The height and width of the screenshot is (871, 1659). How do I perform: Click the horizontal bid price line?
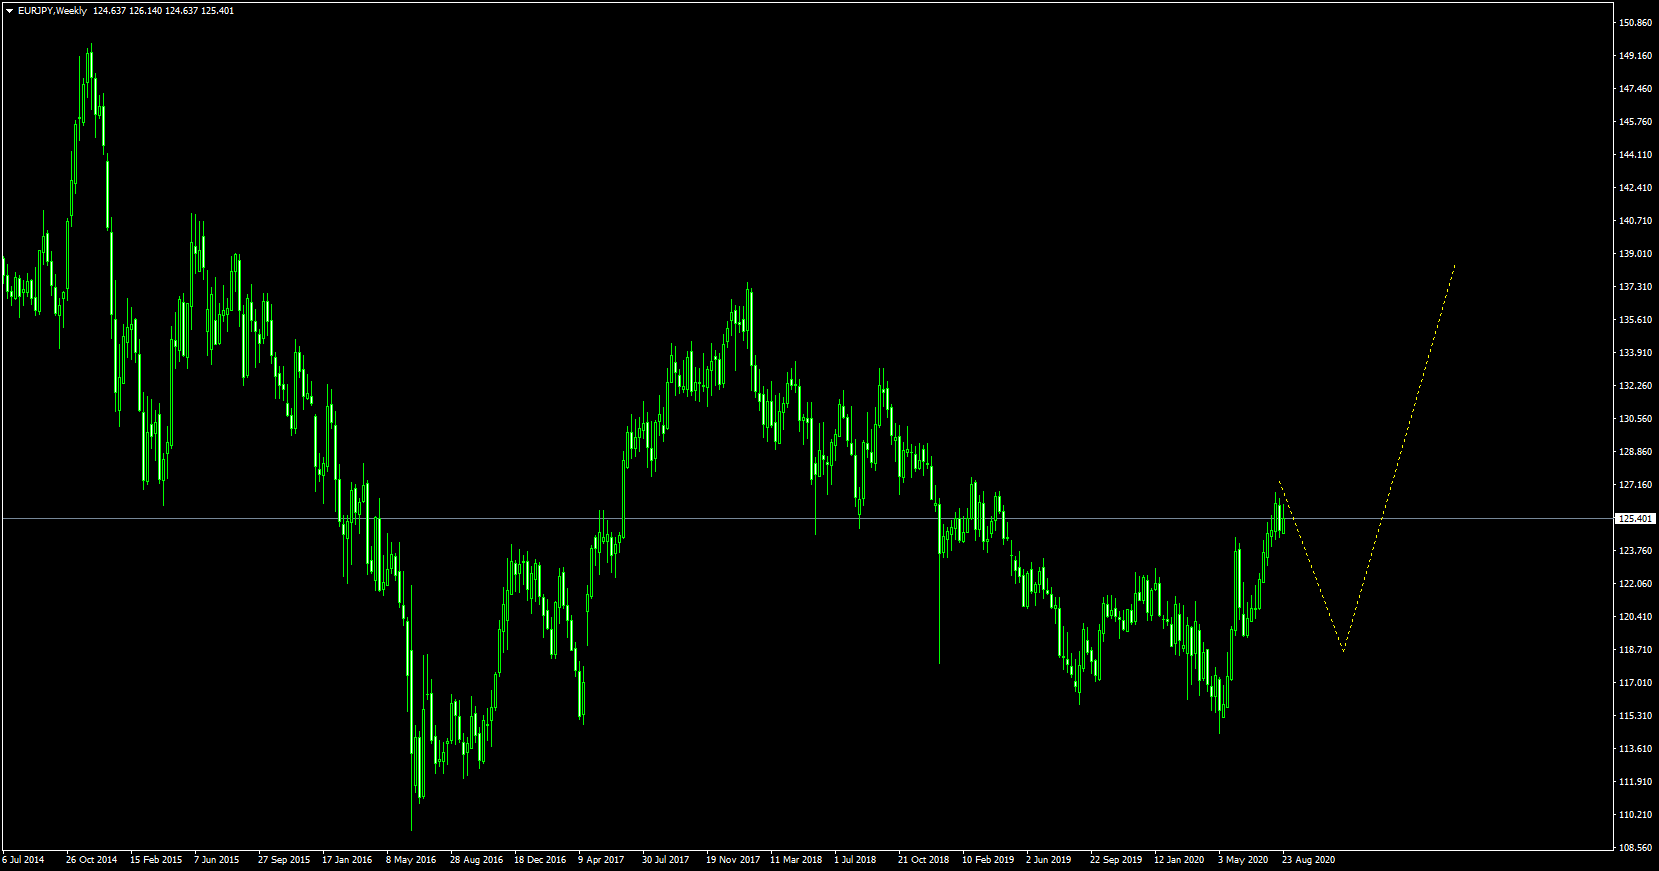pyautogui.click(x=800, y=518)
